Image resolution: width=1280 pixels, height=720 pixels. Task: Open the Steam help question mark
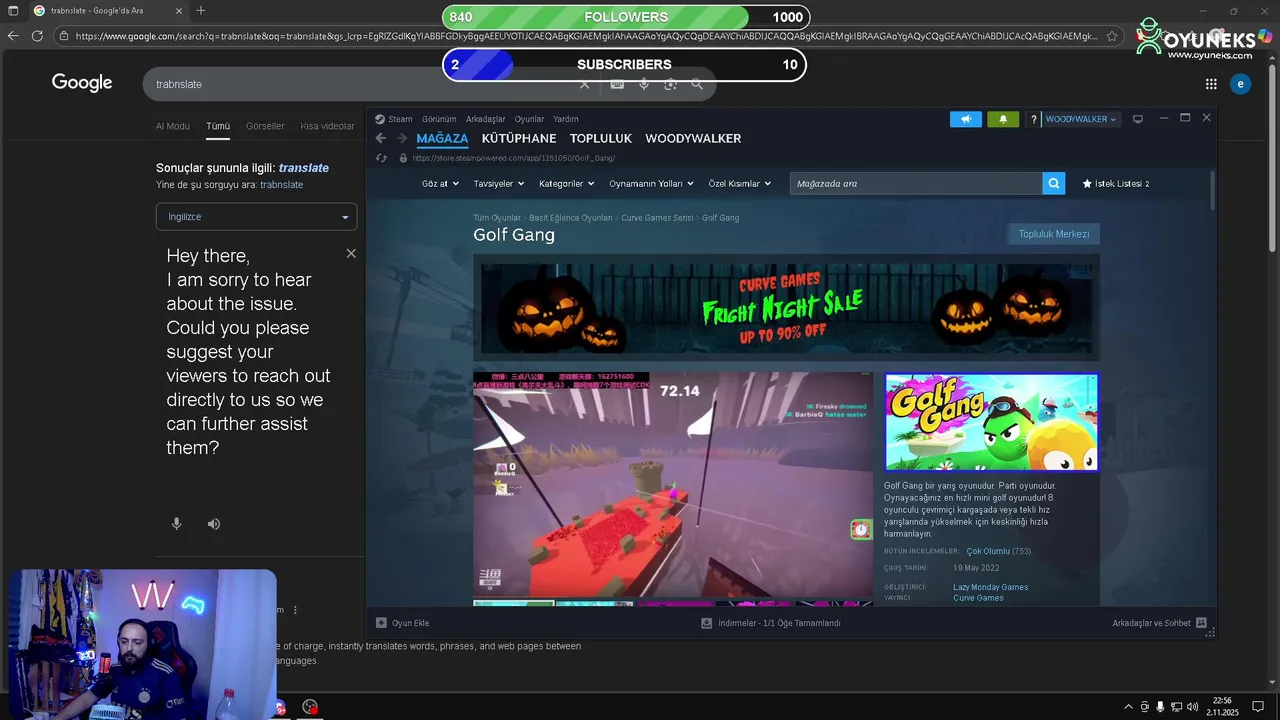point(1033,119)
